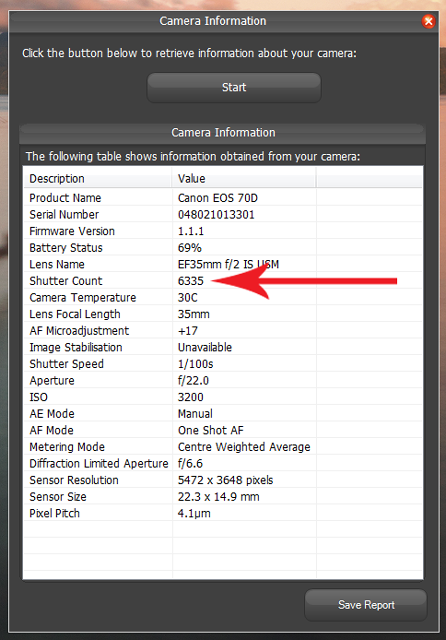446x640 pixels.
Task: Select the Product Name row
Action: tap(223, 198)
